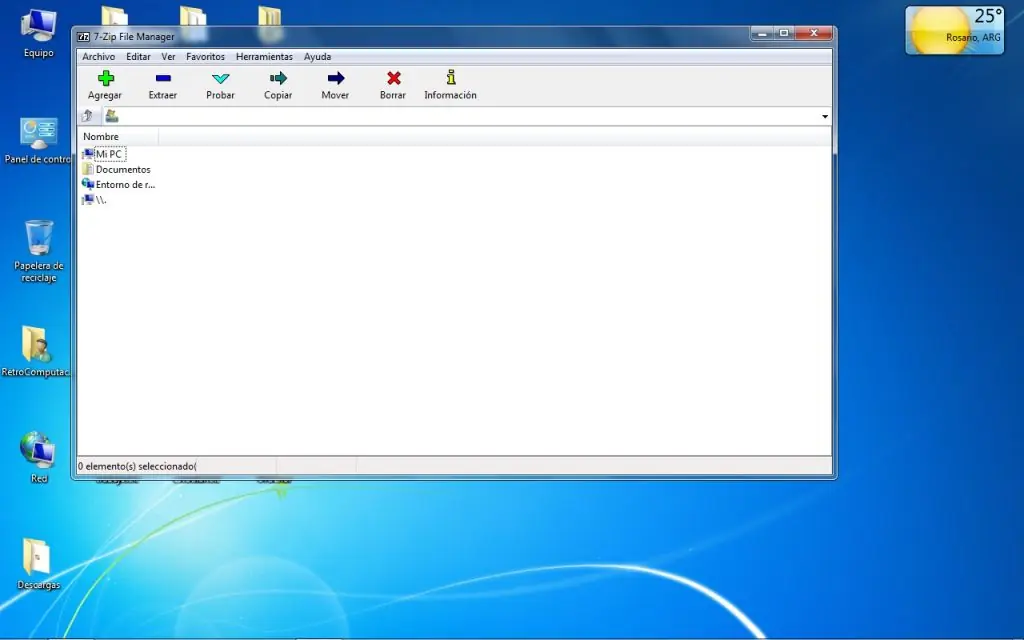The image size is (1024, 640).
Task: Click inside the address path field
Action: pyautogui.click(x=468, y=116)
